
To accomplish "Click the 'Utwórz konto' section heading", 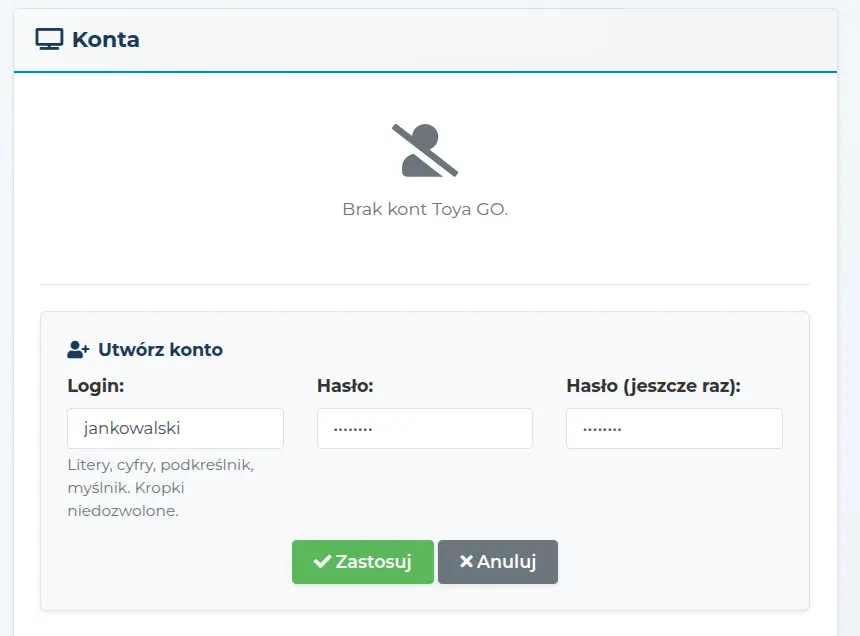I will coord(160,350).
